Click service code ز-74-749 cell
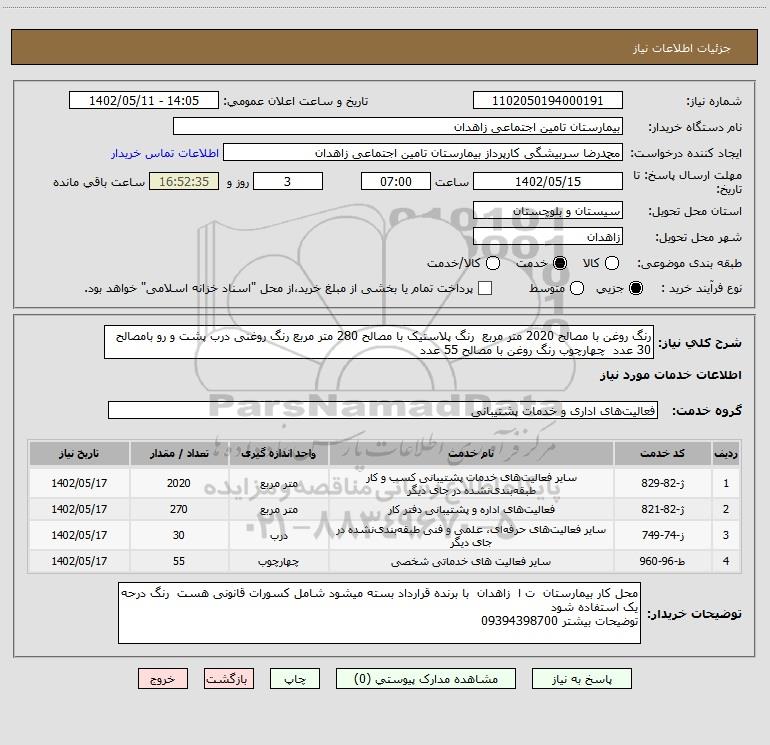Image resolution: width=770 pixels, height=745 pixels. 662,535
